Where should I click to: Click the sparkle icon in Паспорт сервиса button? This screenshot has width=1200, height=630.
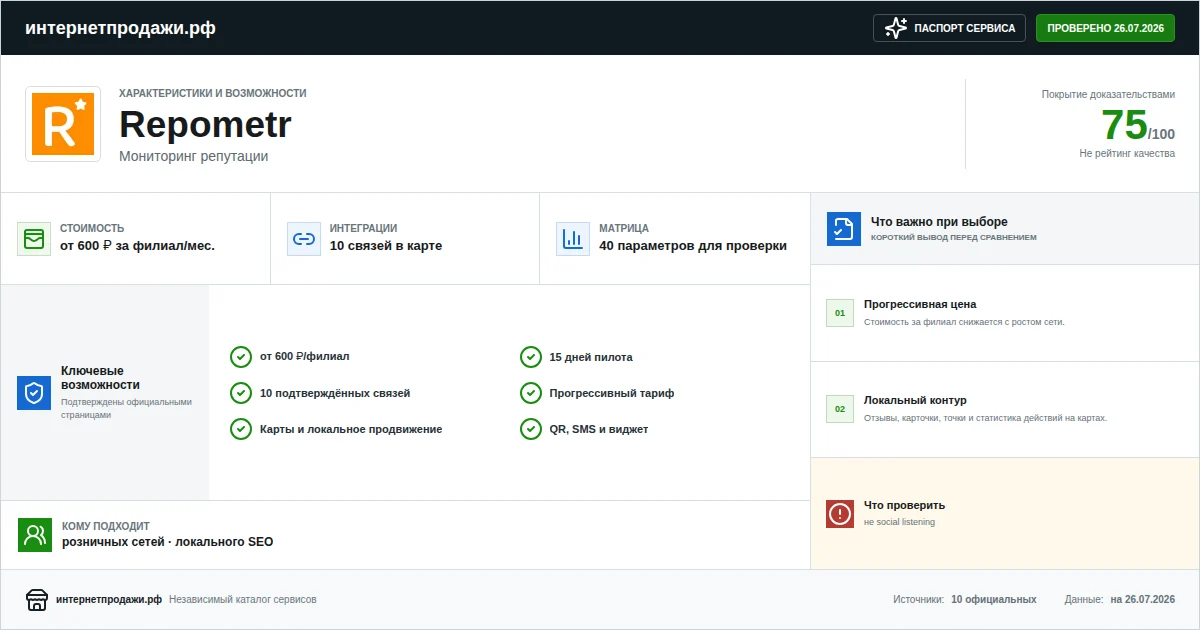point(896,28)
